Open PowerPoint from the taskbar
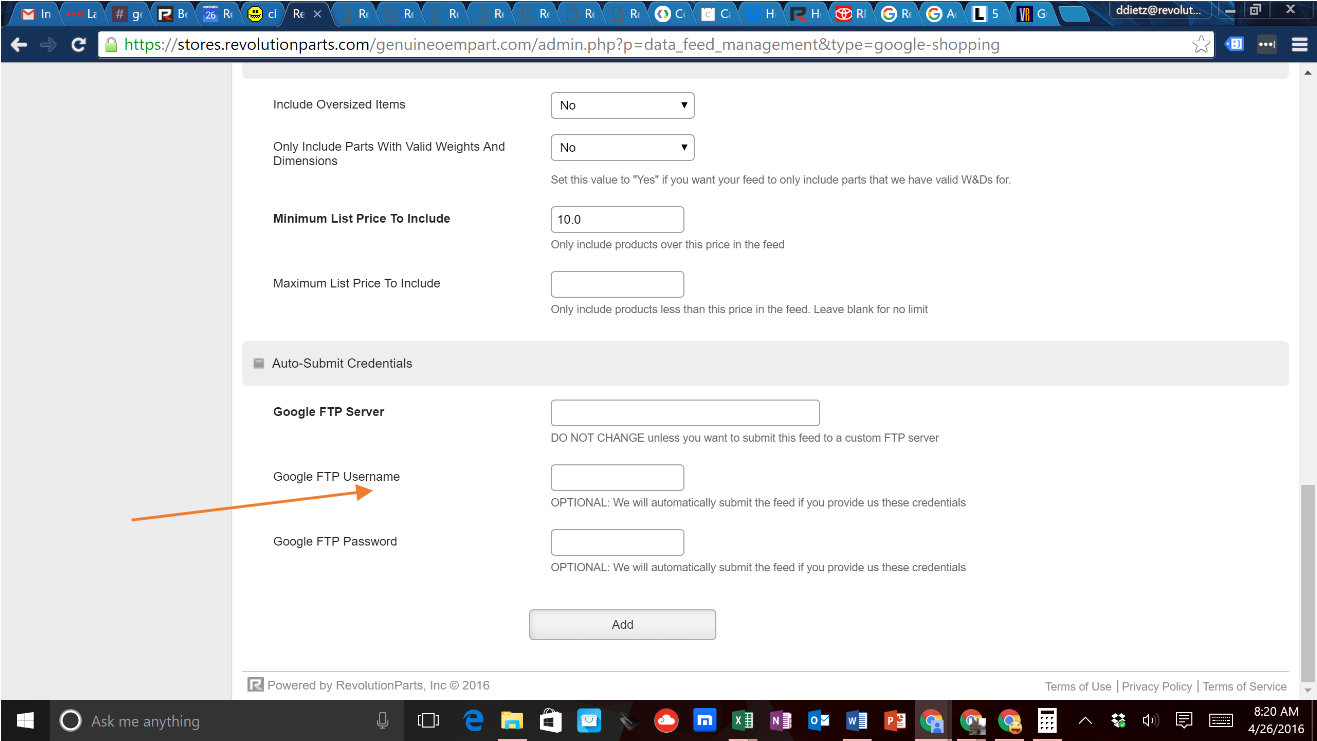This screenshot has width=1317, height=741. (895, 720)
